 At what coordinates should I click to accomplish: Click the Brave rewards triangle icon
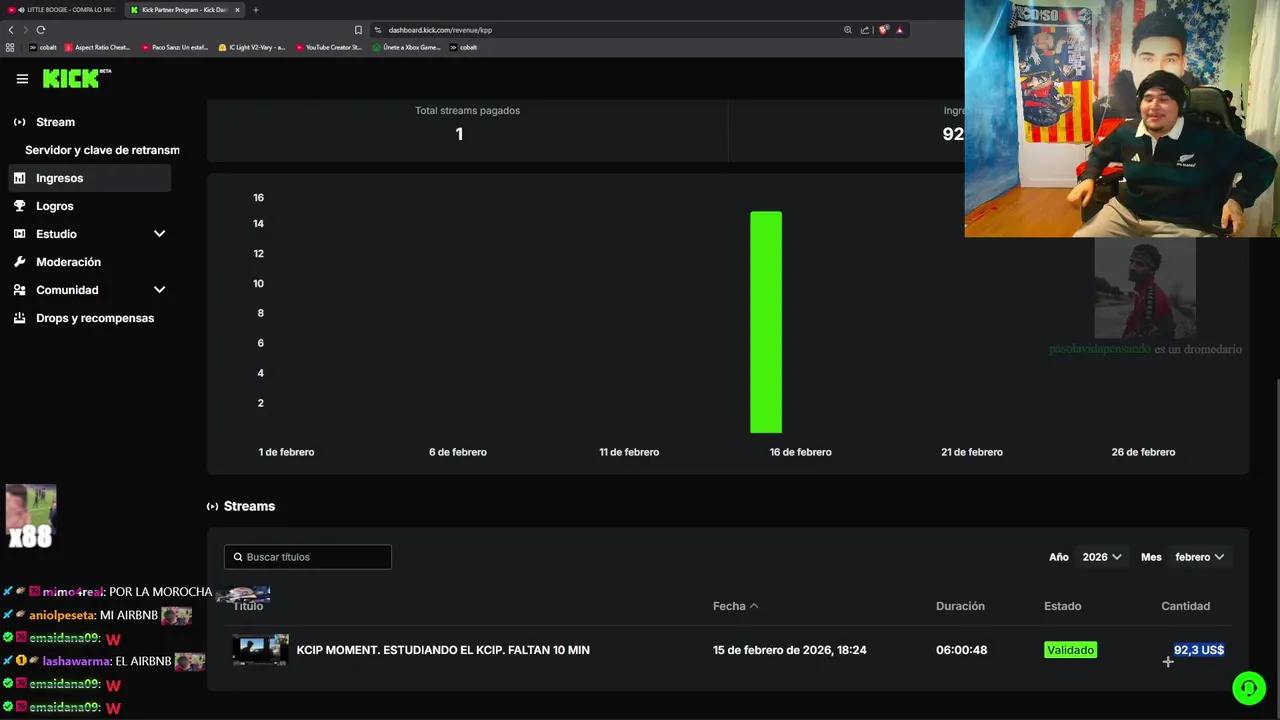coord(899,30)
